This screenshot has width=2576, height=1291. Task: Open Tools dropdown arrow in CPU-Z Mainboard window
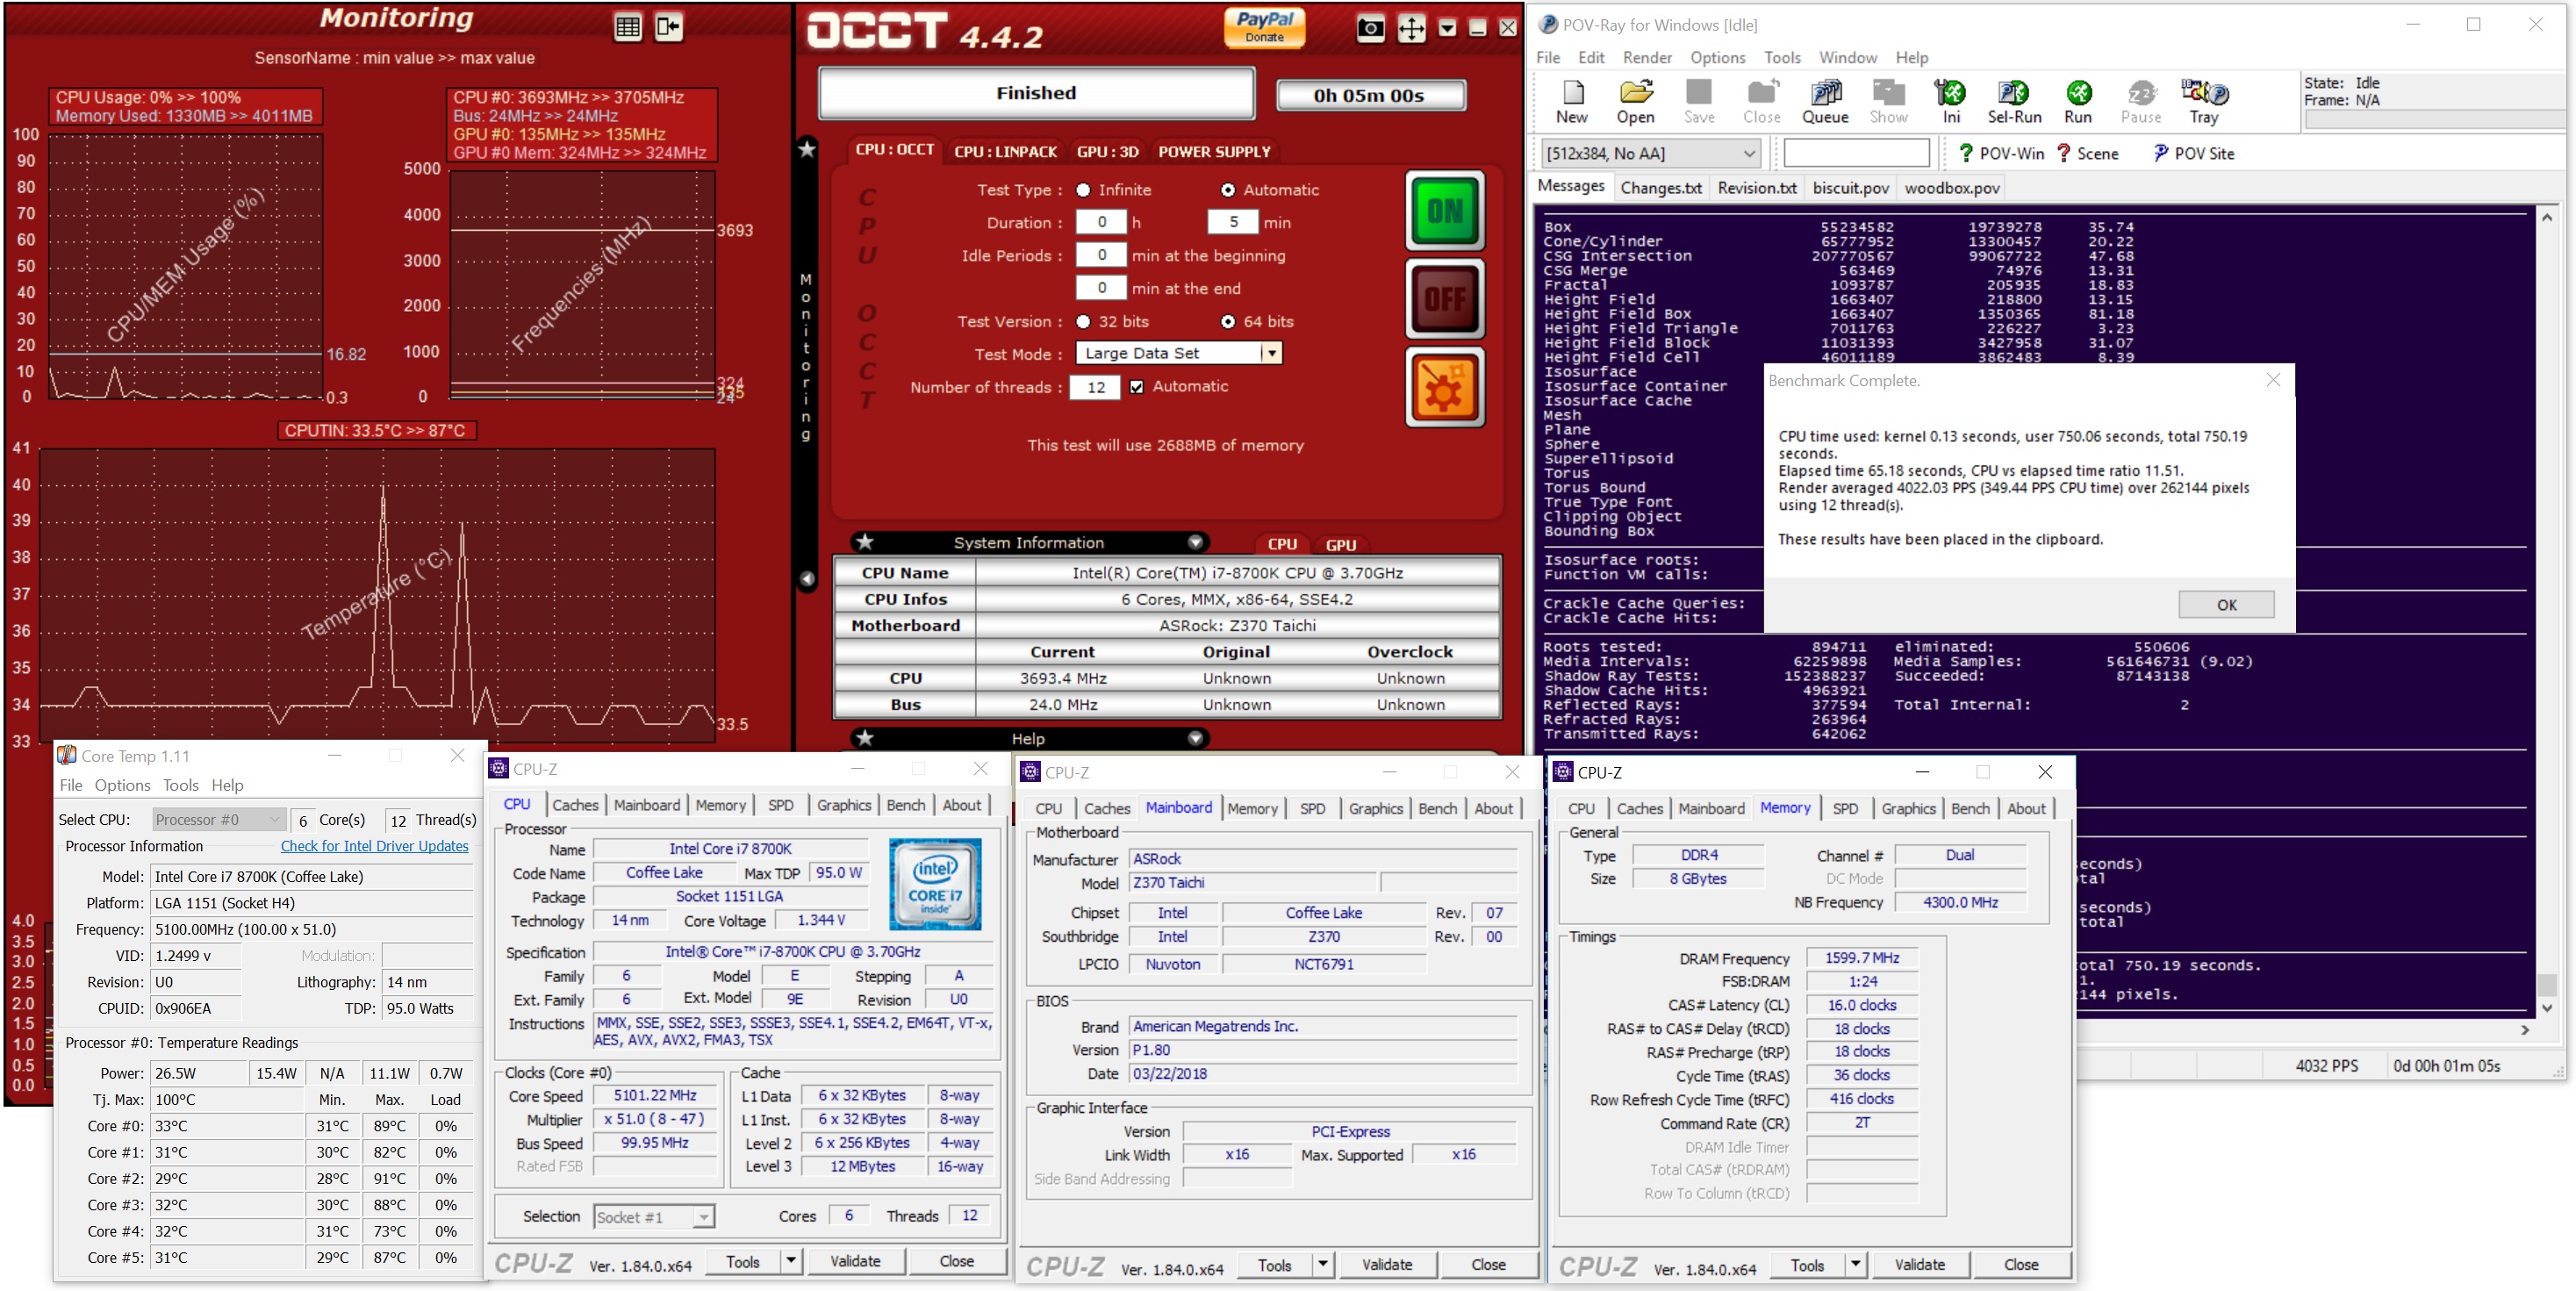pyautogui.click(x=1323, y=1264)
